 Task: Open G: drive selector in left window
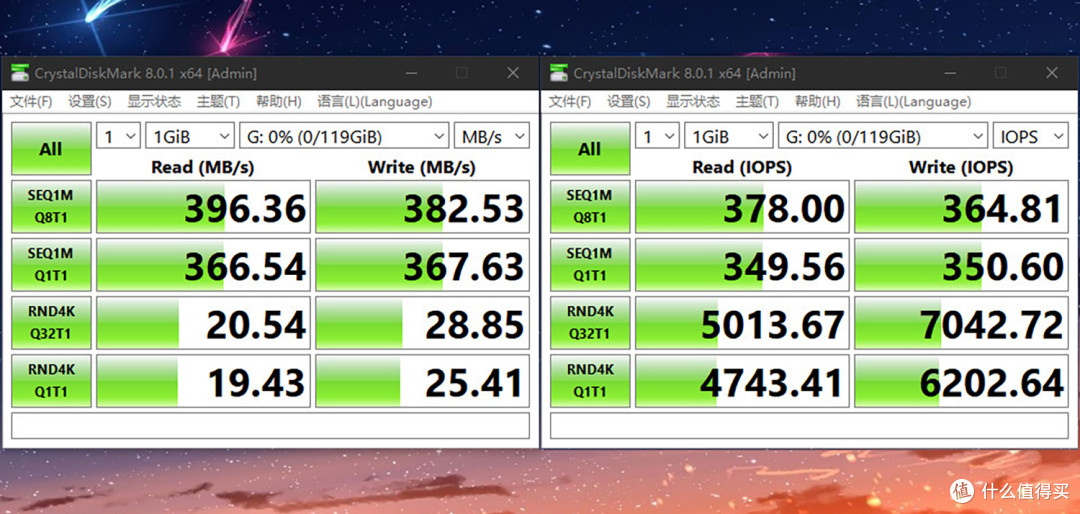344,136
